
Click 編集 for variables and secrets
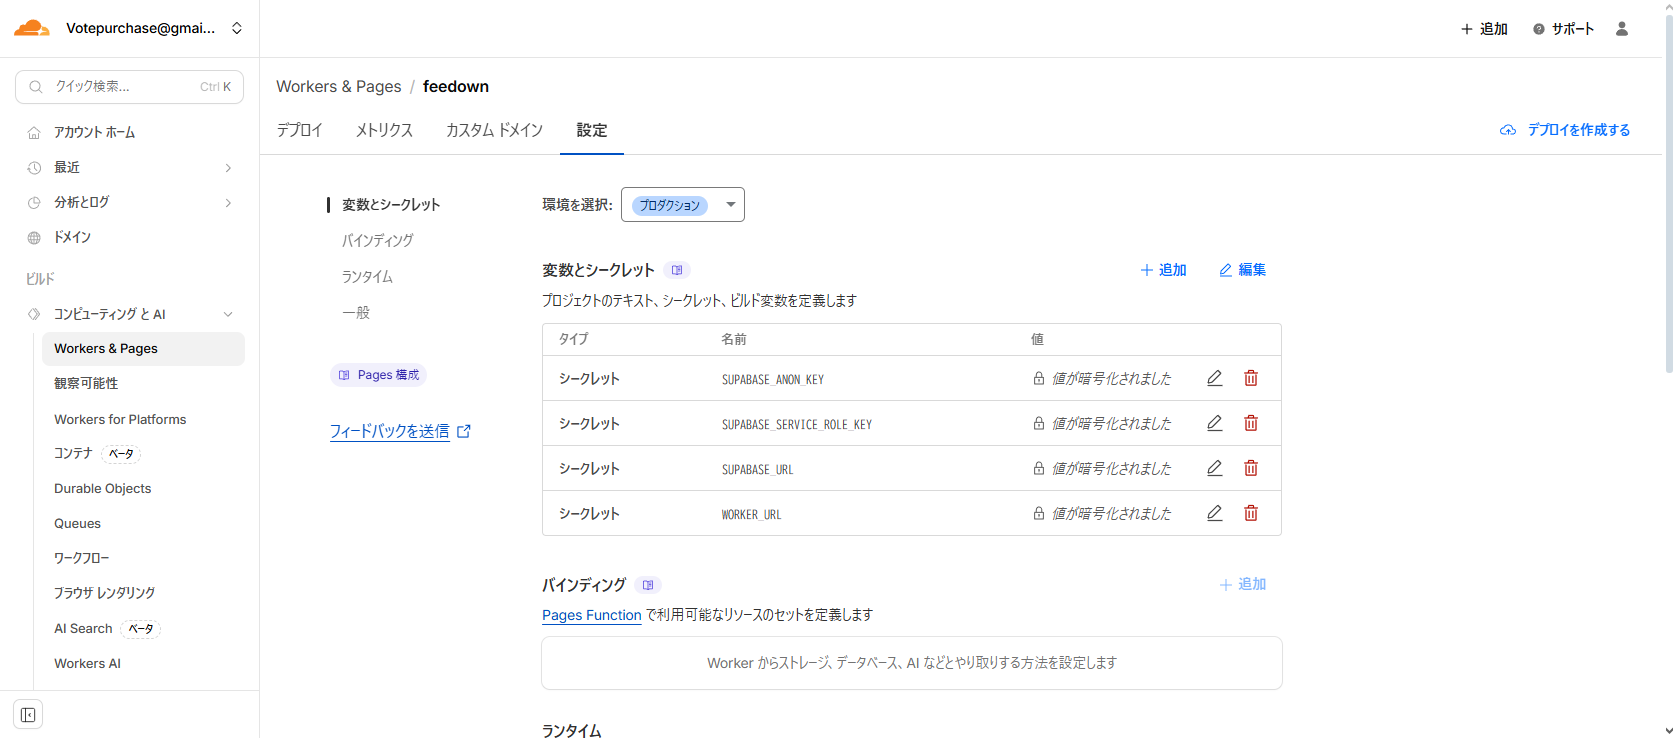coord(1242,270)
